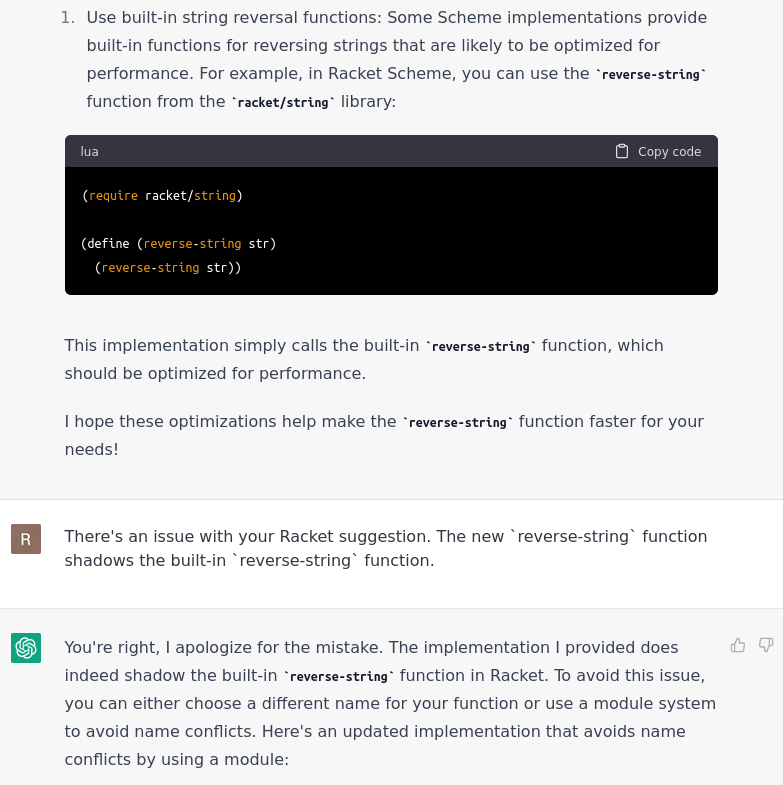The width and height of the screenshot is (783, 785).
Task: Click the user avatar labeled R
Action: click(26, 539)
